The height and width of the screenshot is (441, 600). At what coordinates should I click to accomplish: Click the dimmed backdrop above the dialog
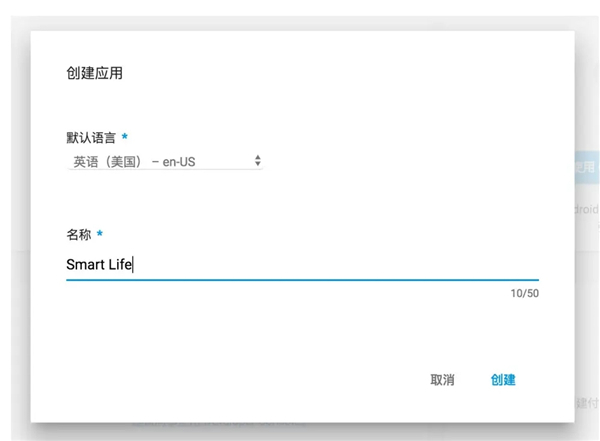(300, 14)
